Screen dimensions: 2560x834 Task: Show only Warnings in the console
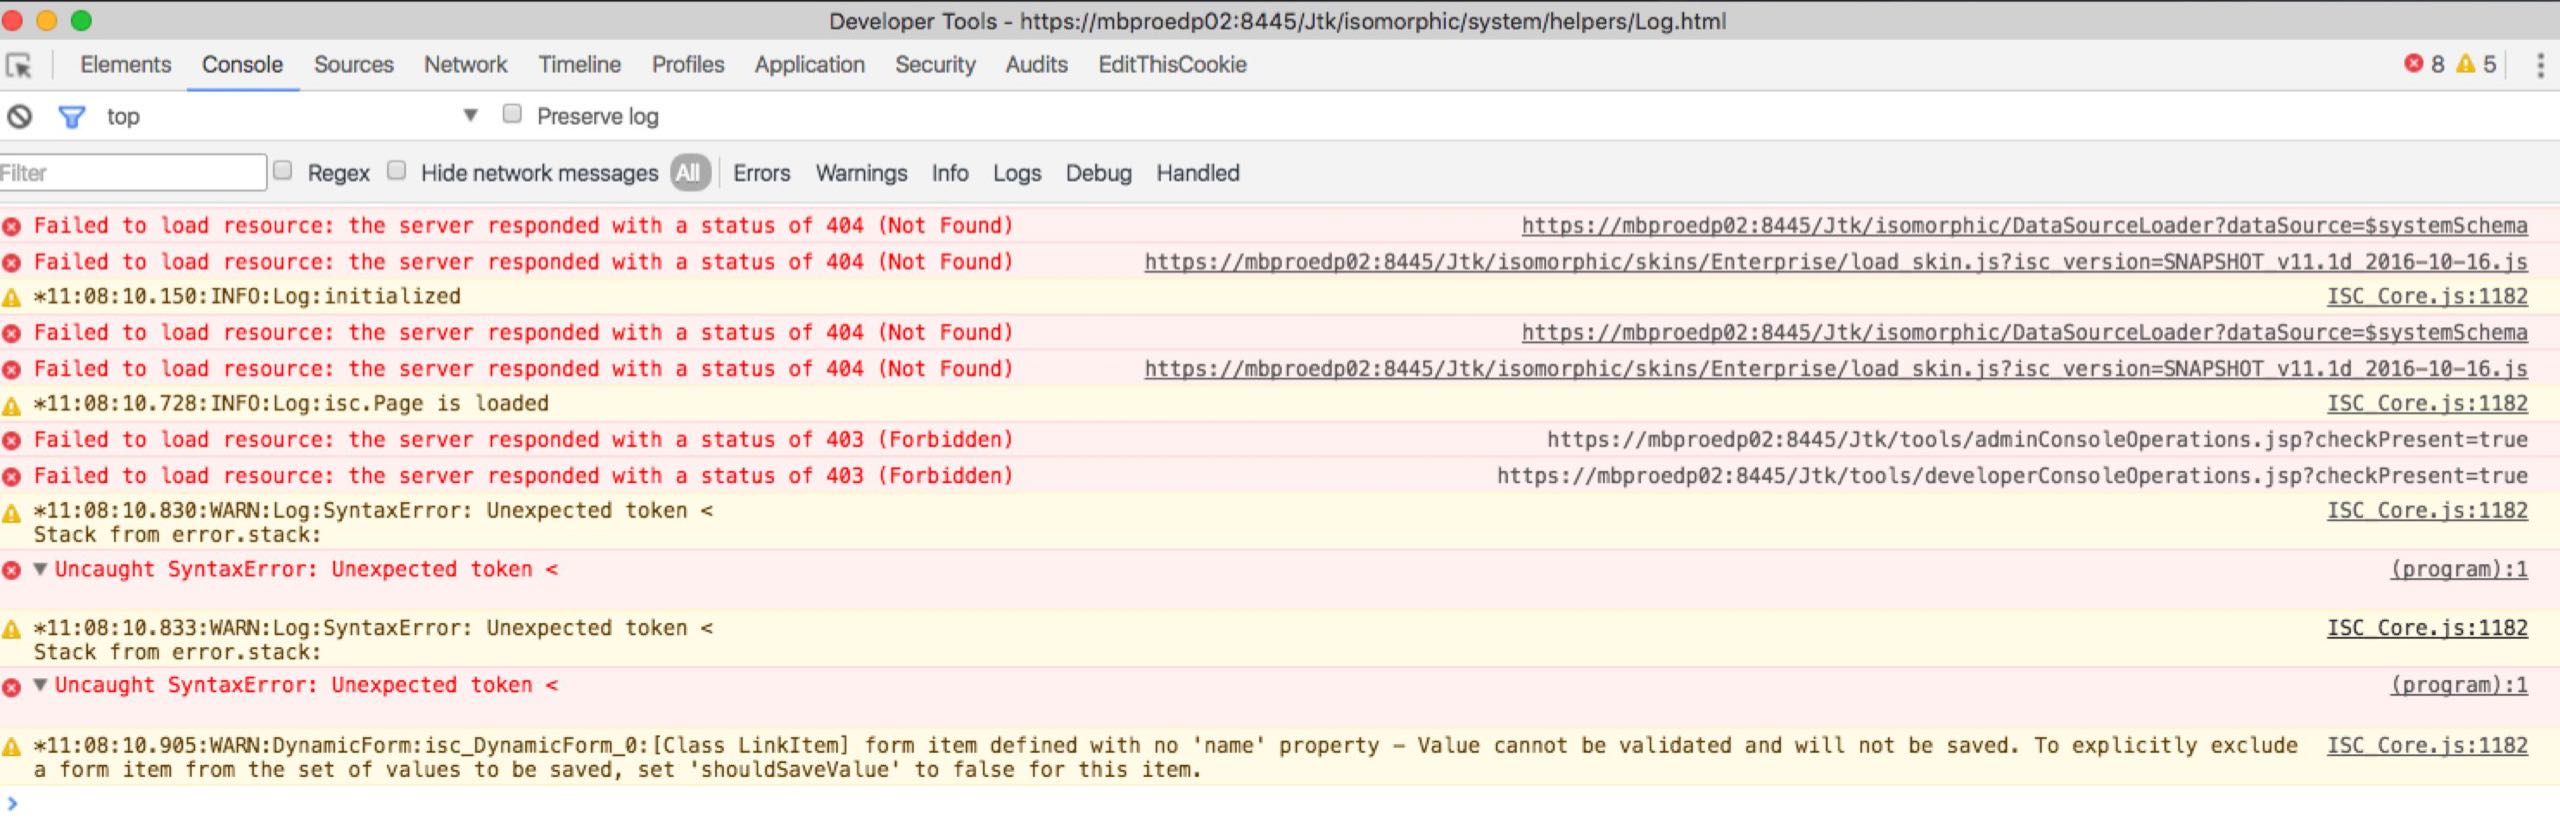pyautogui.click(x=861, y=173)
